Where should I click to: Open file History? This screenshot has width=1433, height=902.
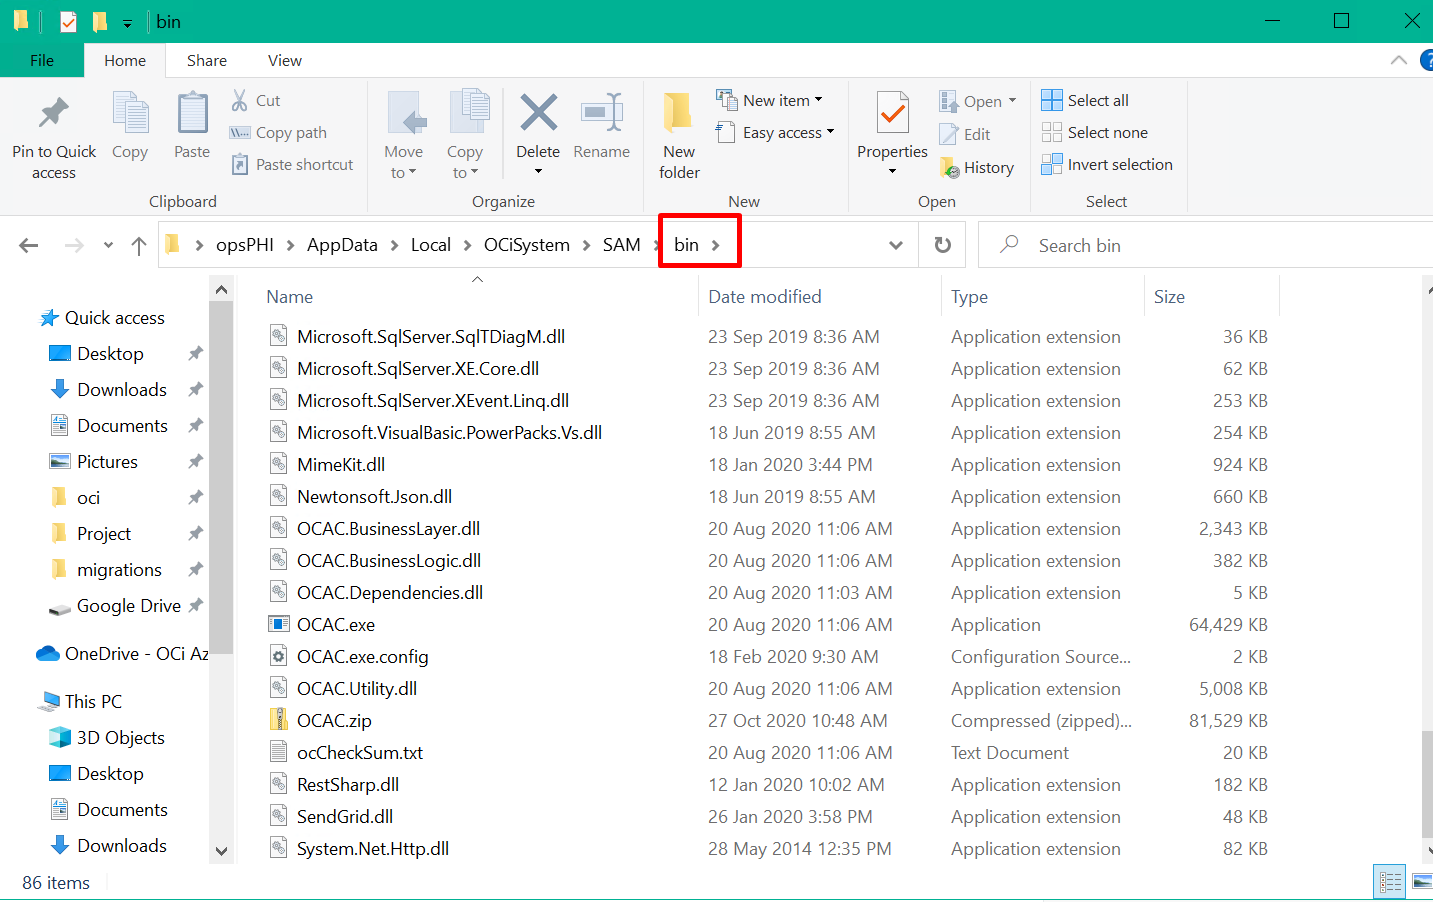click(x=976, y=167)
